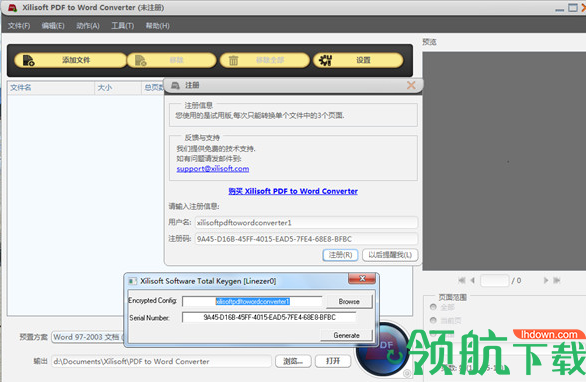Viewport: 586px width, 382px height.
Task: Click the Add File (添加文件) toolbar button
Action: tap(71, 60)
